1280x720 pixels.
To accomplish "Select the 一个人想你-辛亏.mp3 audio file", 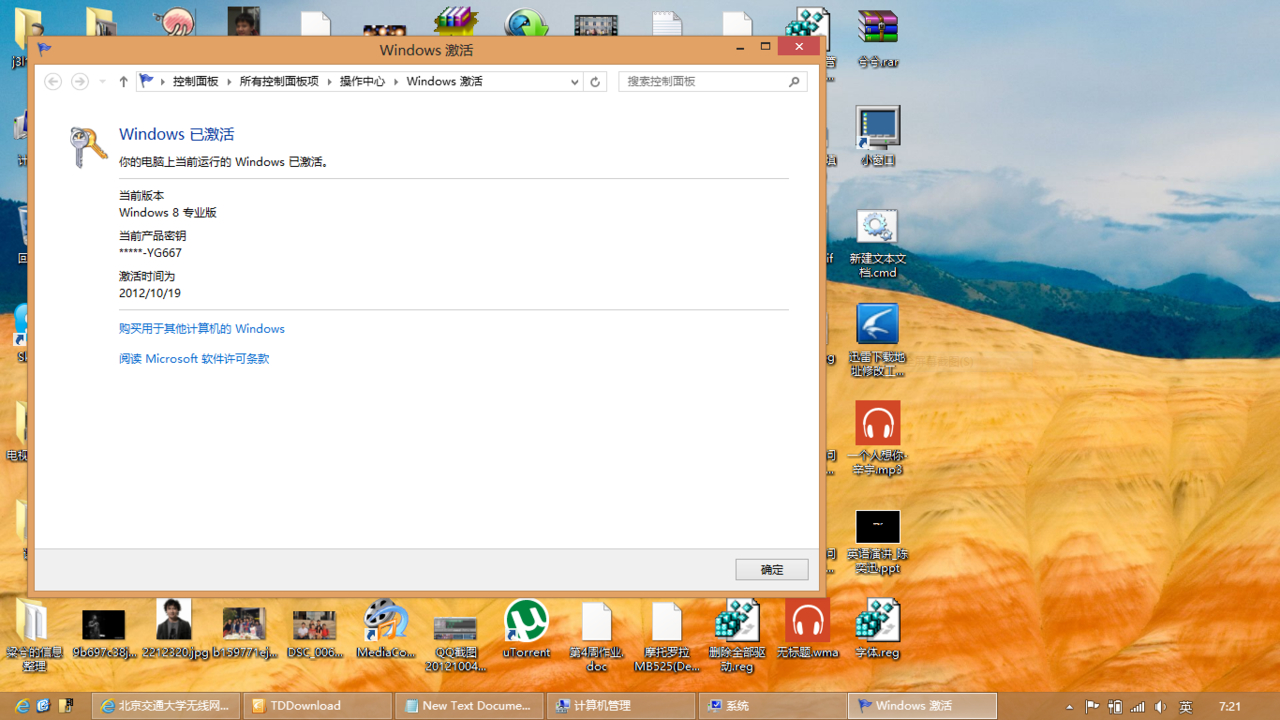I will [x=878, y=438].
